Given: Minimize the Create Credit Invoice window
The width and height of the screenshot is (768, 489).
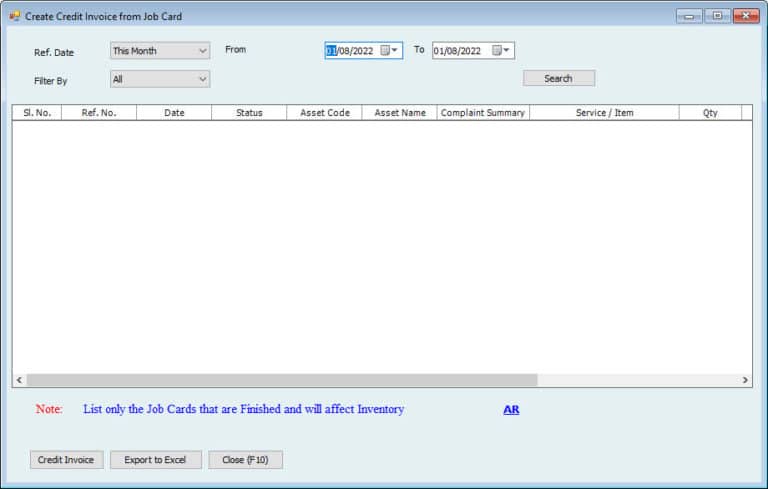Looking at the screenshot, I should [689, 16].
